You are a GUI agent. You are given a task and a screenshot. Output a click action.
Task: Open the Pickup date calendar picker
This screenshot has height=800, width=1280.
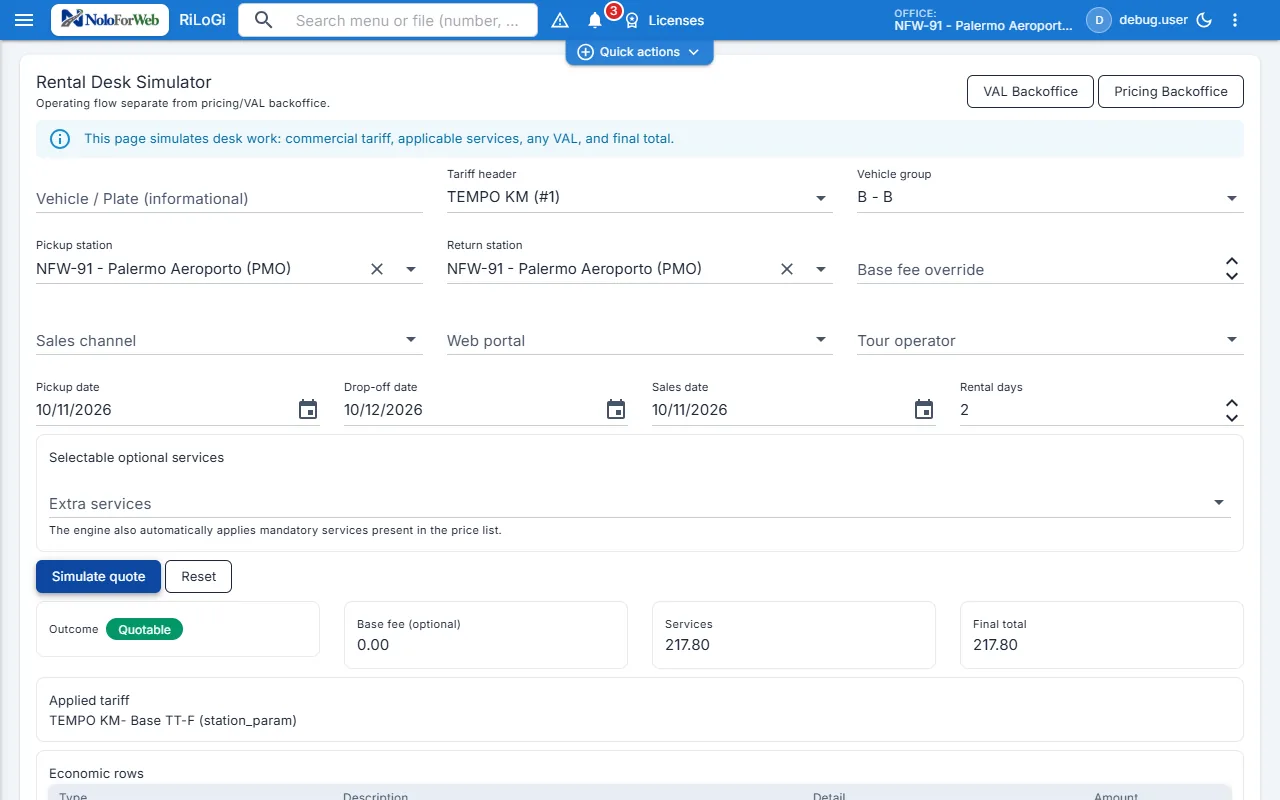(308, 409)
